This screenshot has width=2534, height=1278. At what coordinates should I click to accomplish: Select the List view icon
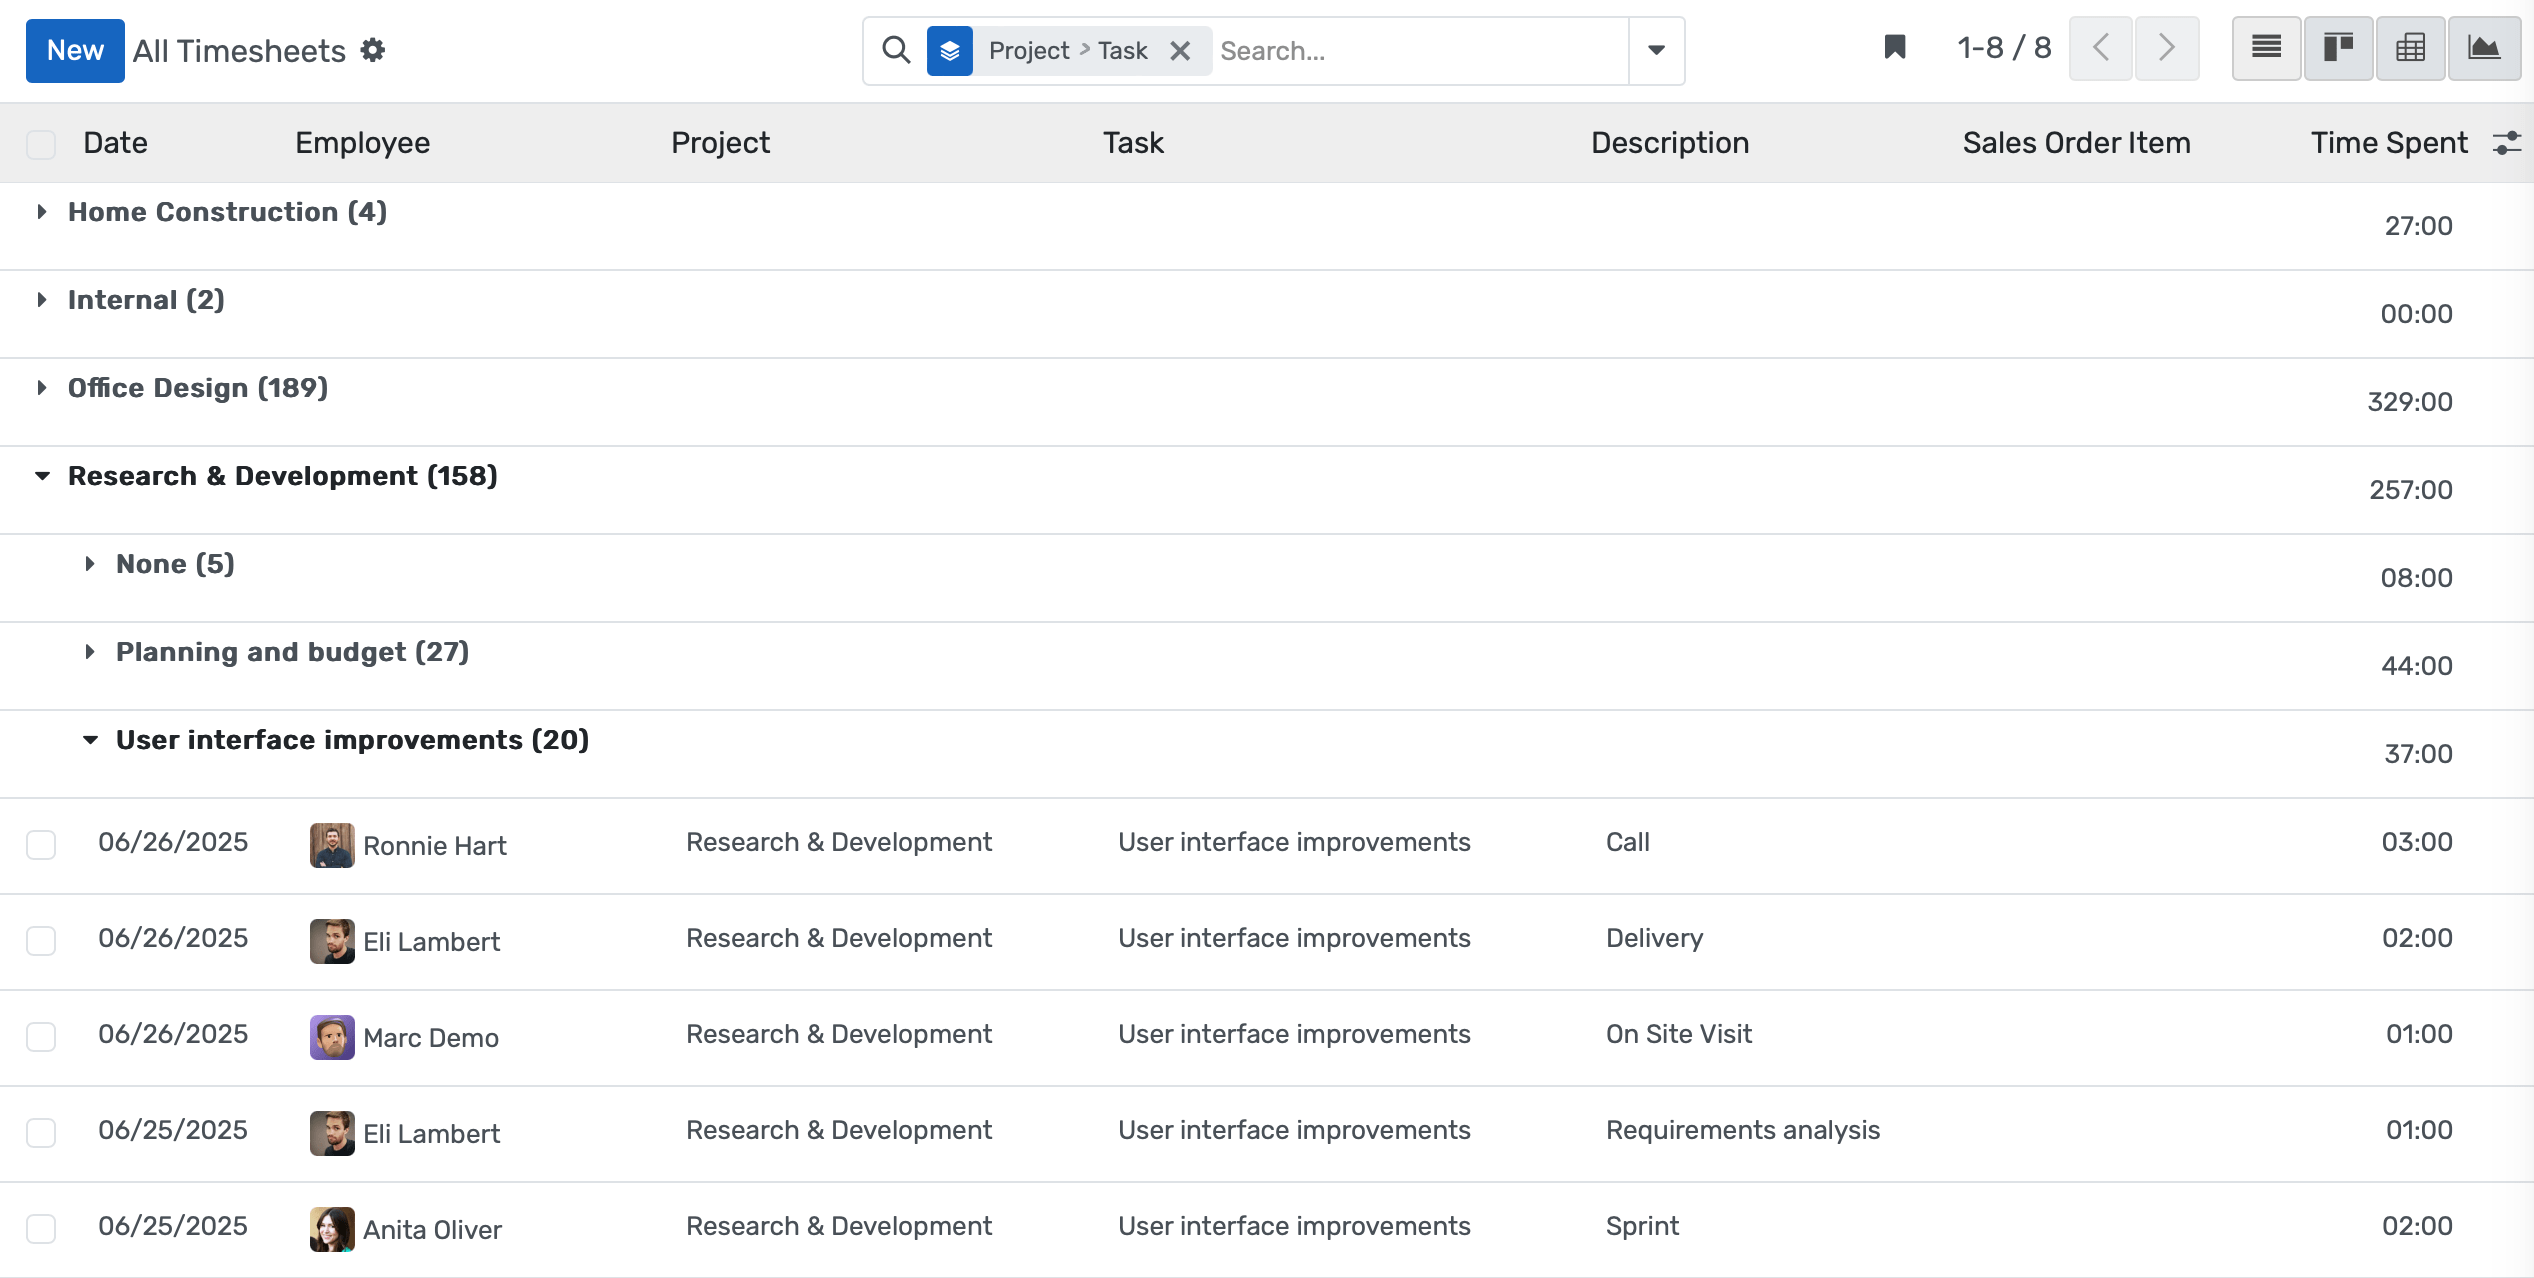click(2265, 48)
